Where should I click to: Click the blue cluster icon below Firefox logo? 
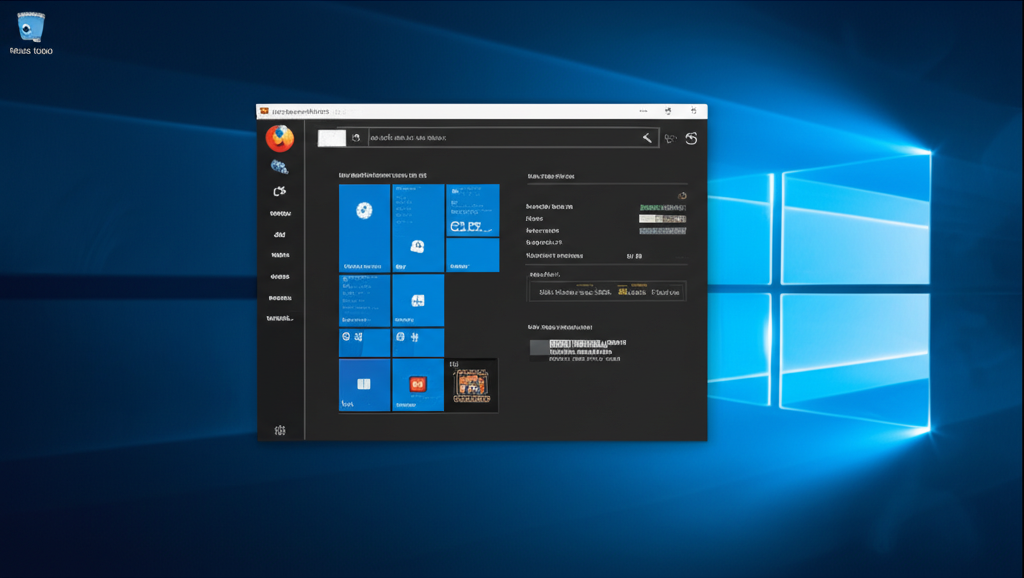[280, 167]
